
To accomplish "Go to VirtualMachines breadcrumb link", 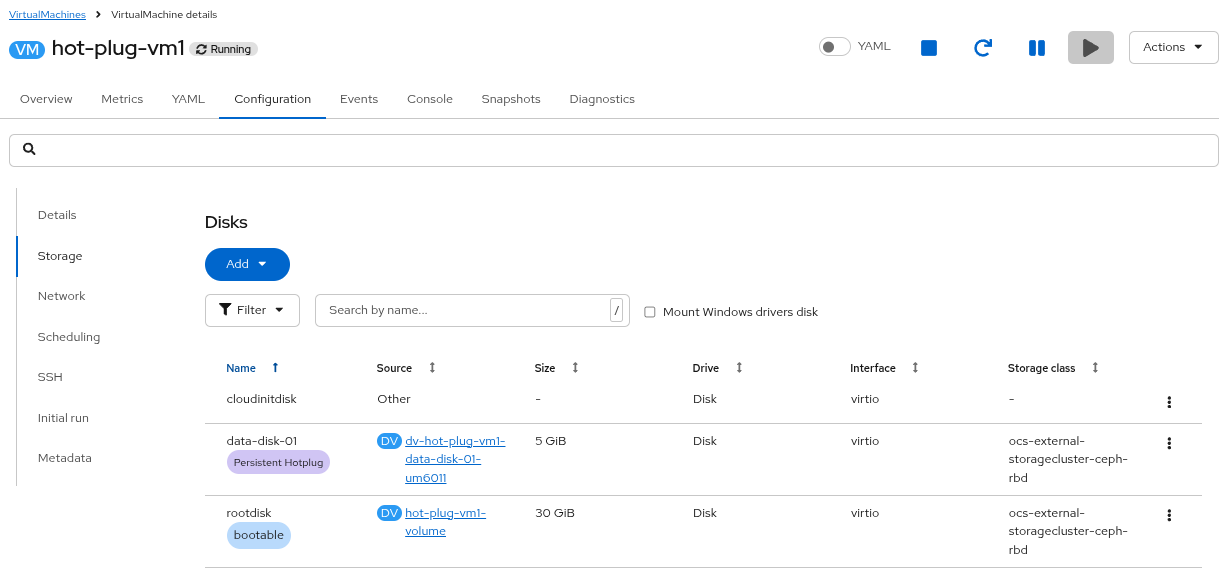I will point(47,15).
